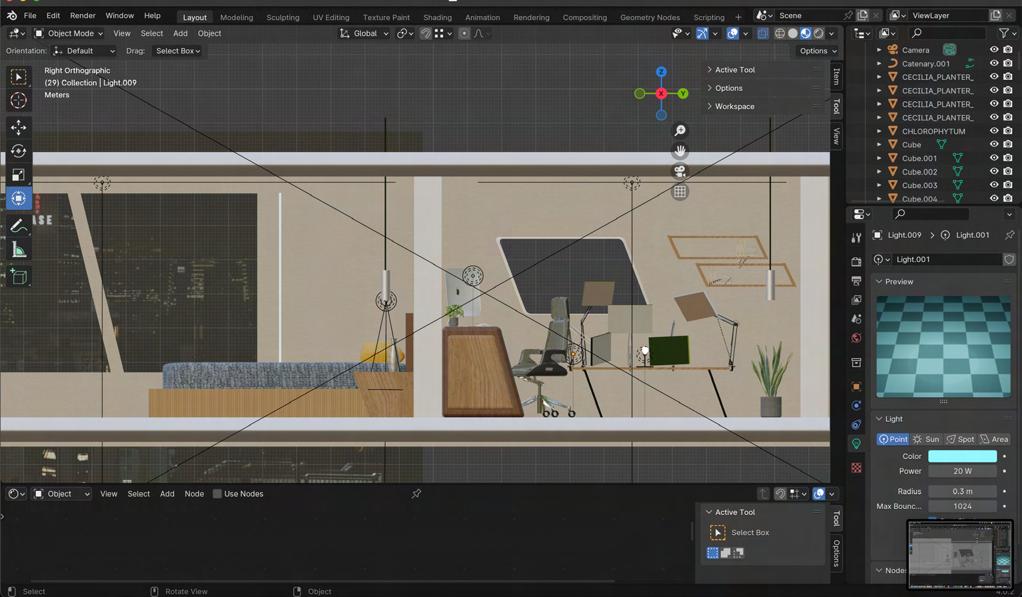Select the Rotate tool
1022x597 pixels.
tap(18, 151)
